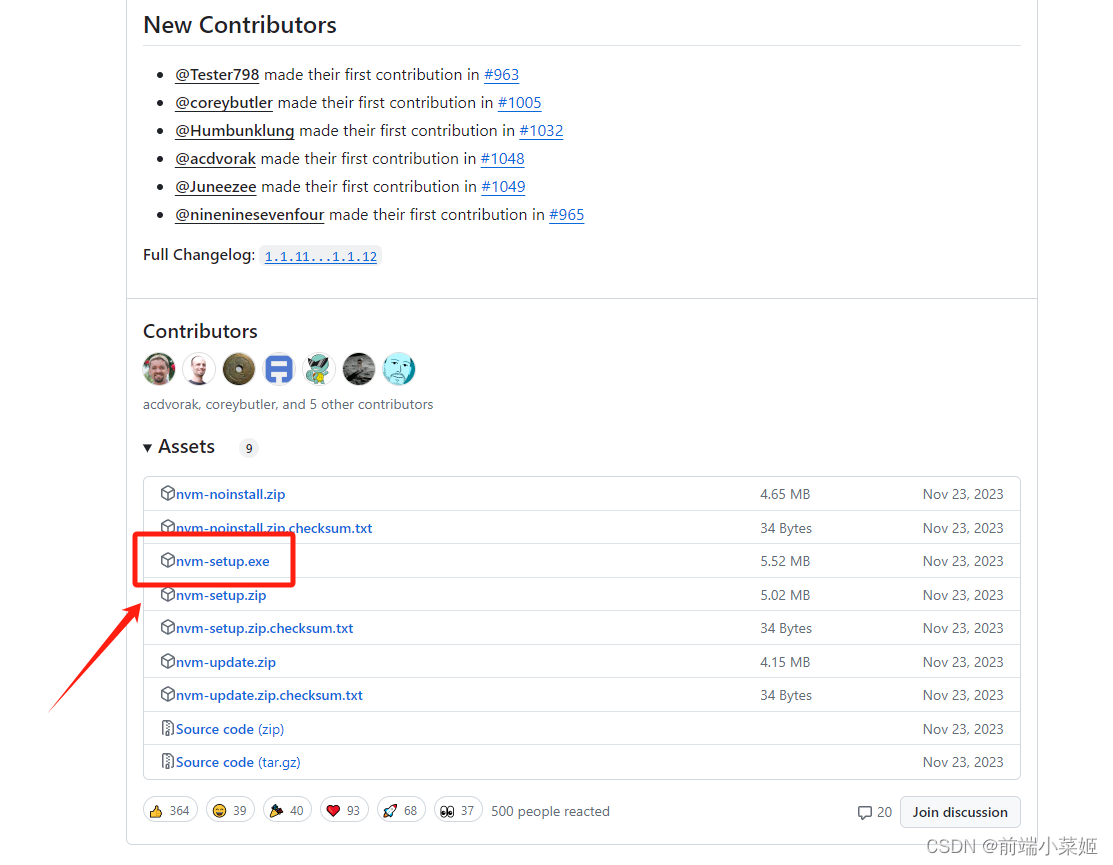Collapse the Assets section triangle
This screenshot has height=865, width=1113.
point(148,448)
